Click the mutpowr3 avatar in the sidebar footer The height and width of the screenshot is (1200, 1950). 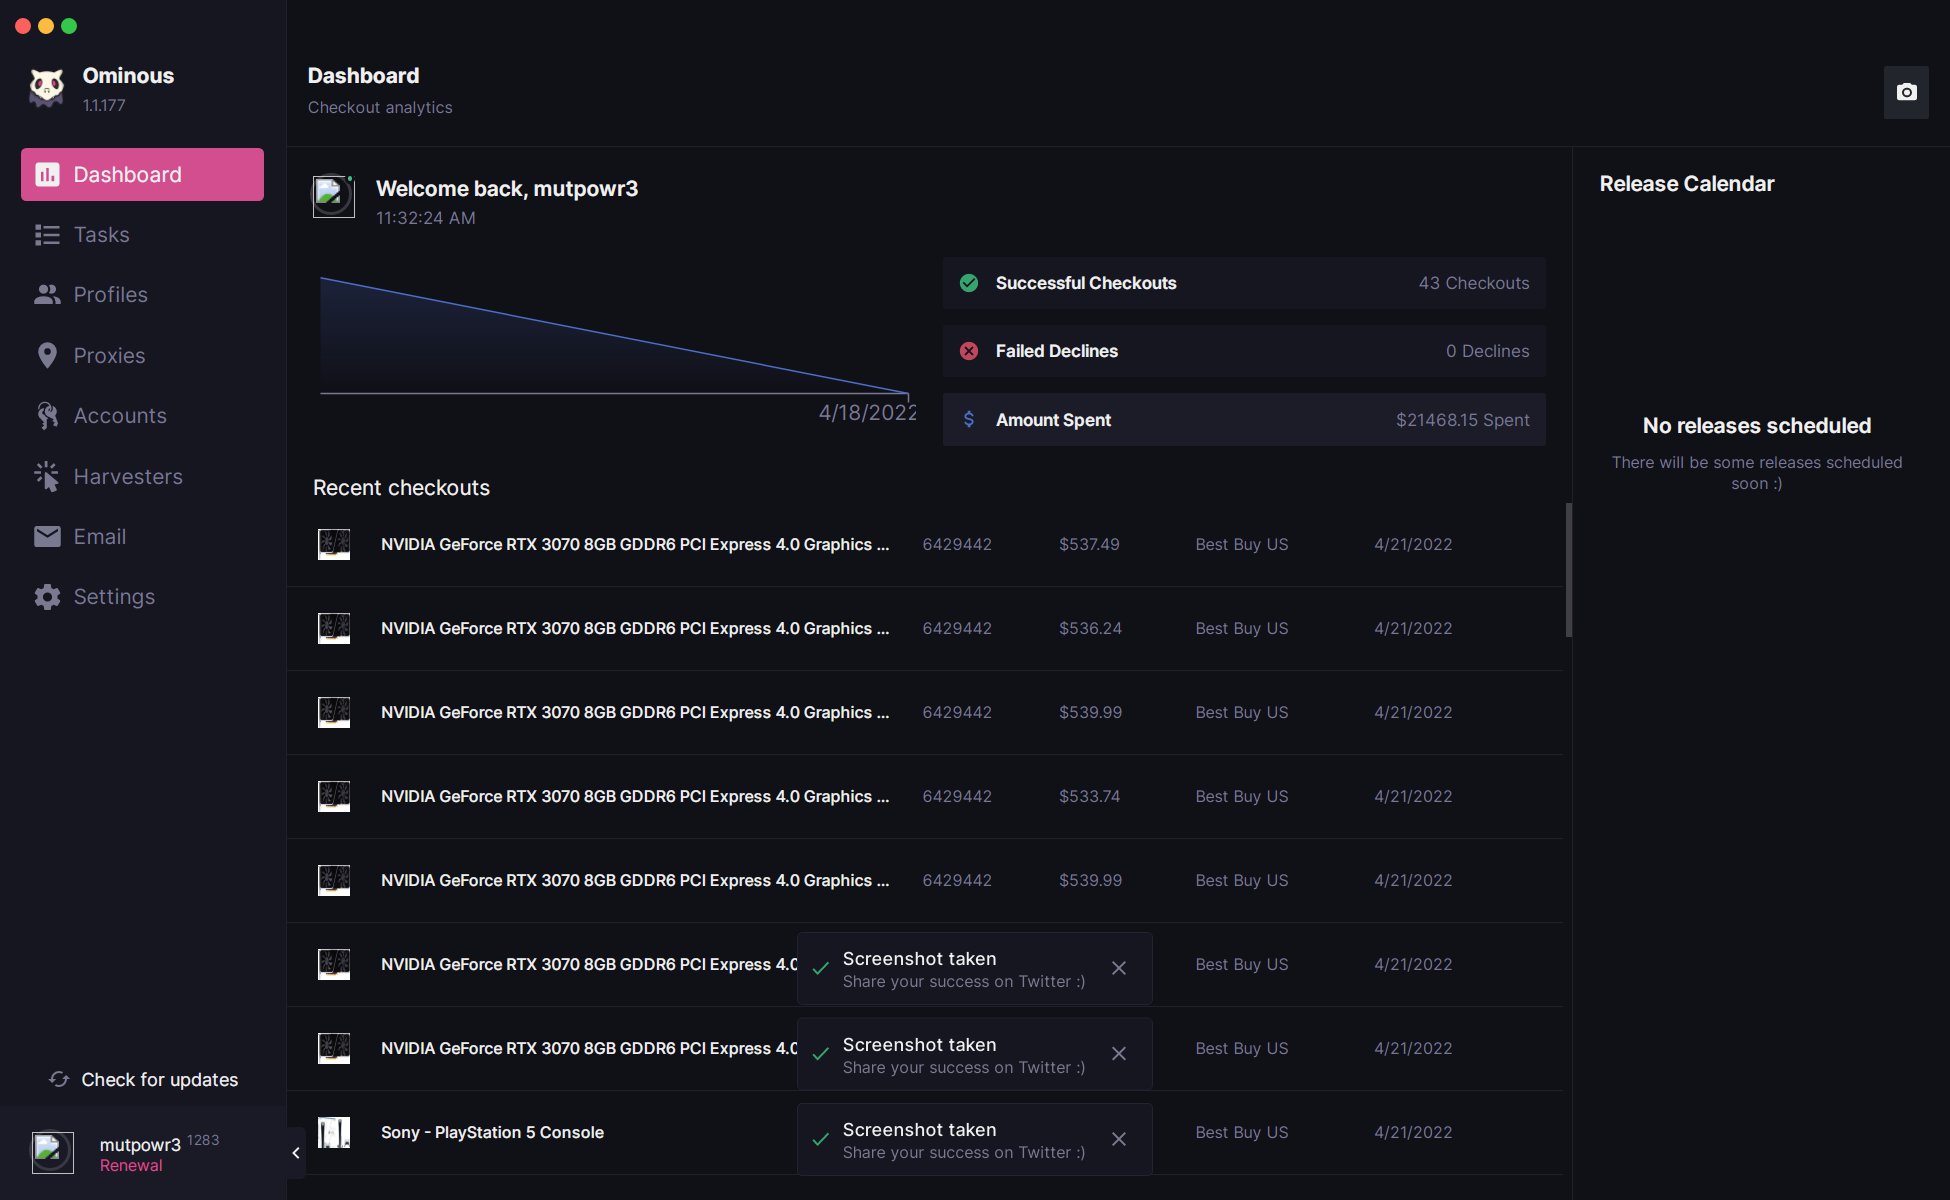[52, 1153]
